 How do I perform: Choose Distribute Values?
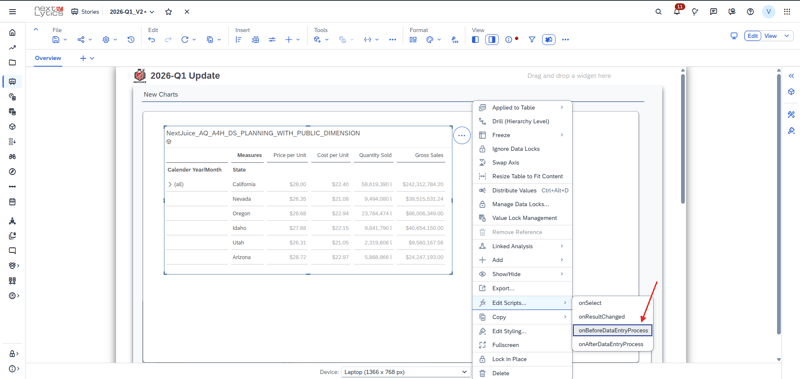522,190
